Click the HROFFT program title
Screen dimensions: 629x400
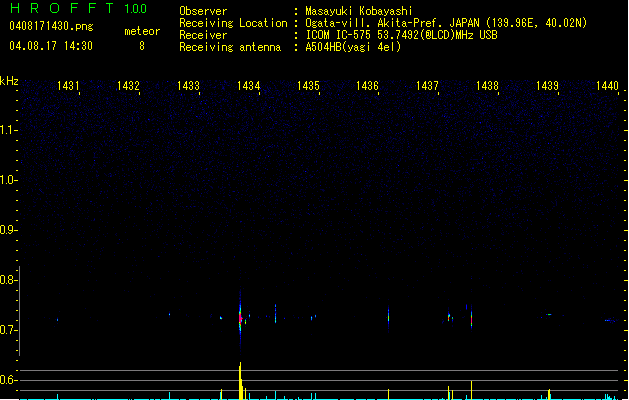pos(62,8)
